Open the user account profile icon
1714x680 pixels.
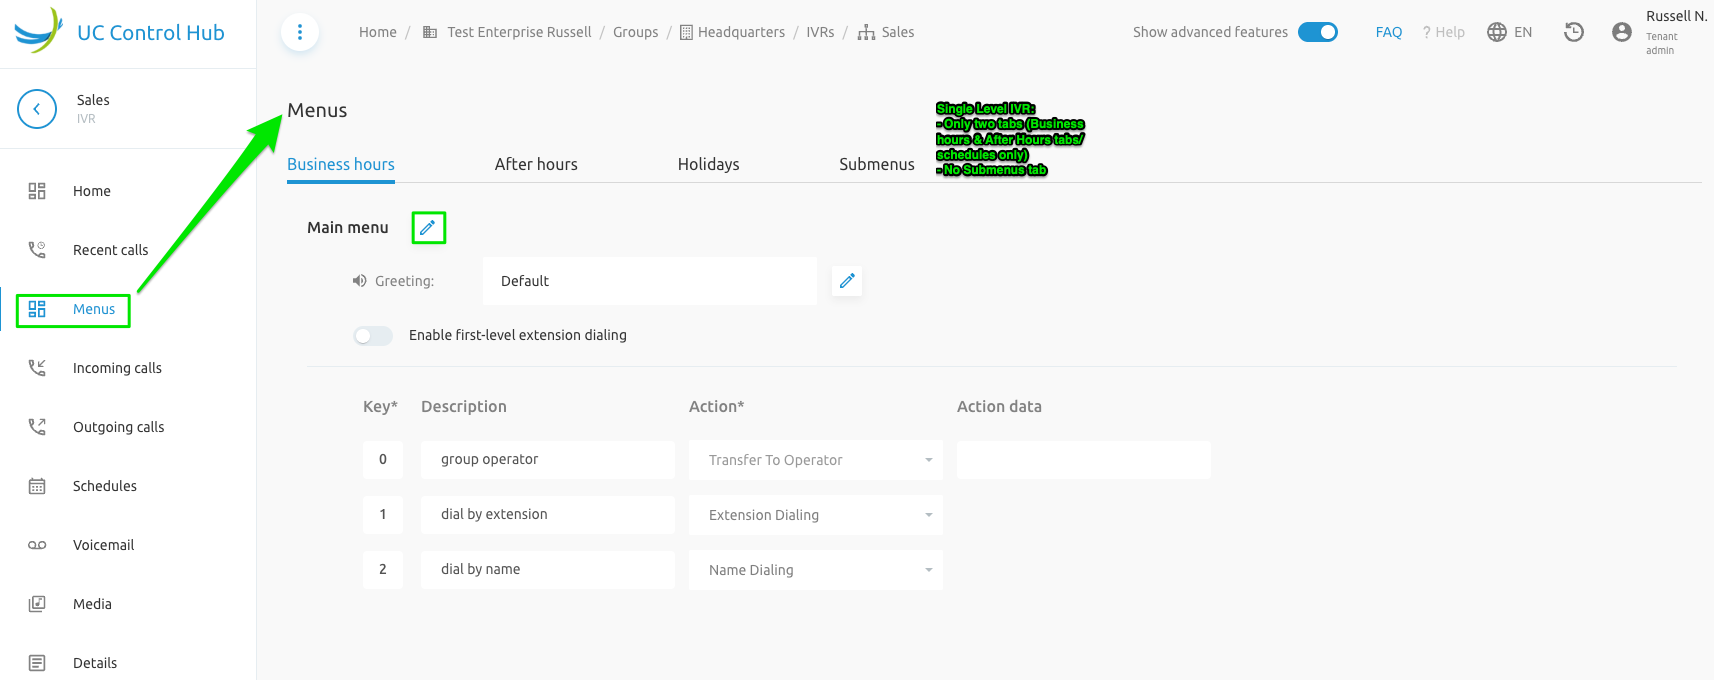1622,32
